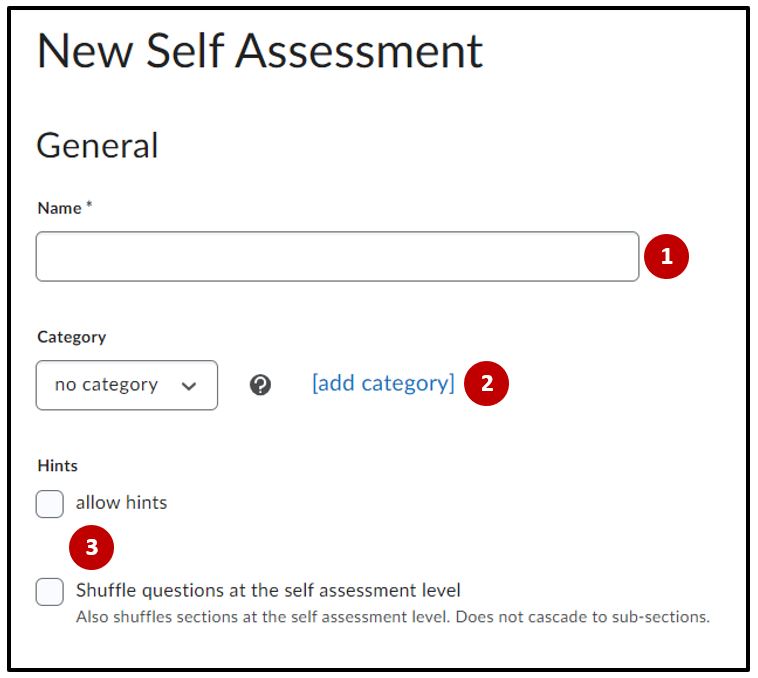Click the 'General' section heading

[x=97, y=146]
